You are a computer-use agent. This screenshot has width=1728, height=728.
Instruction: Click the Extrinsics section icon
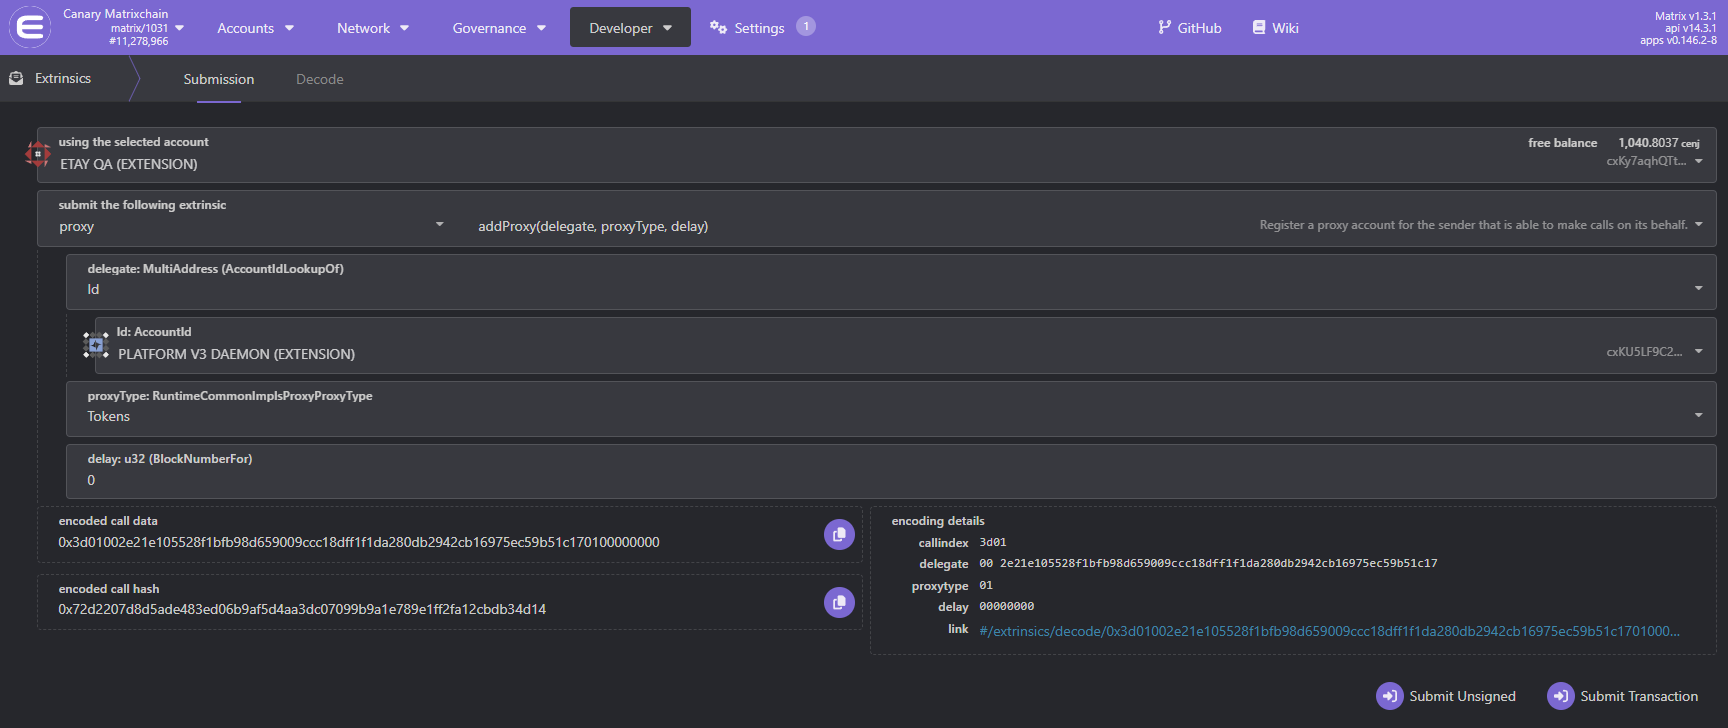[x=16, y=78]
